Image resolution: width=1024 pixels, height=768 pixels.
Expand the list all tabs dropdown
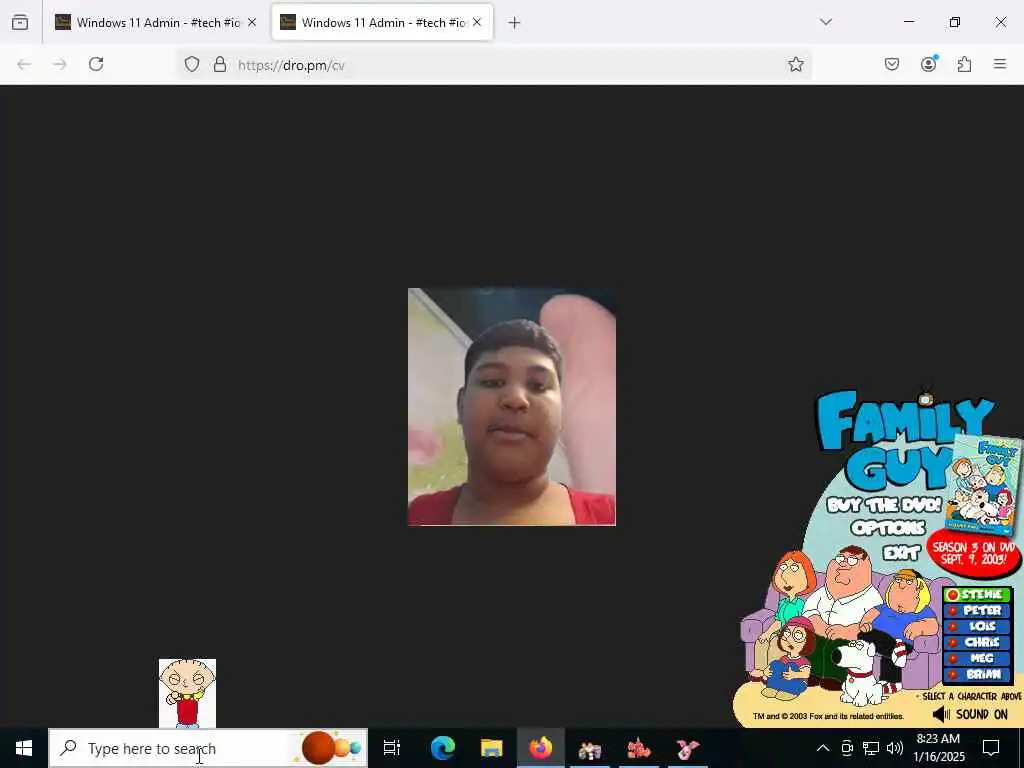click(x=826, y=22)
